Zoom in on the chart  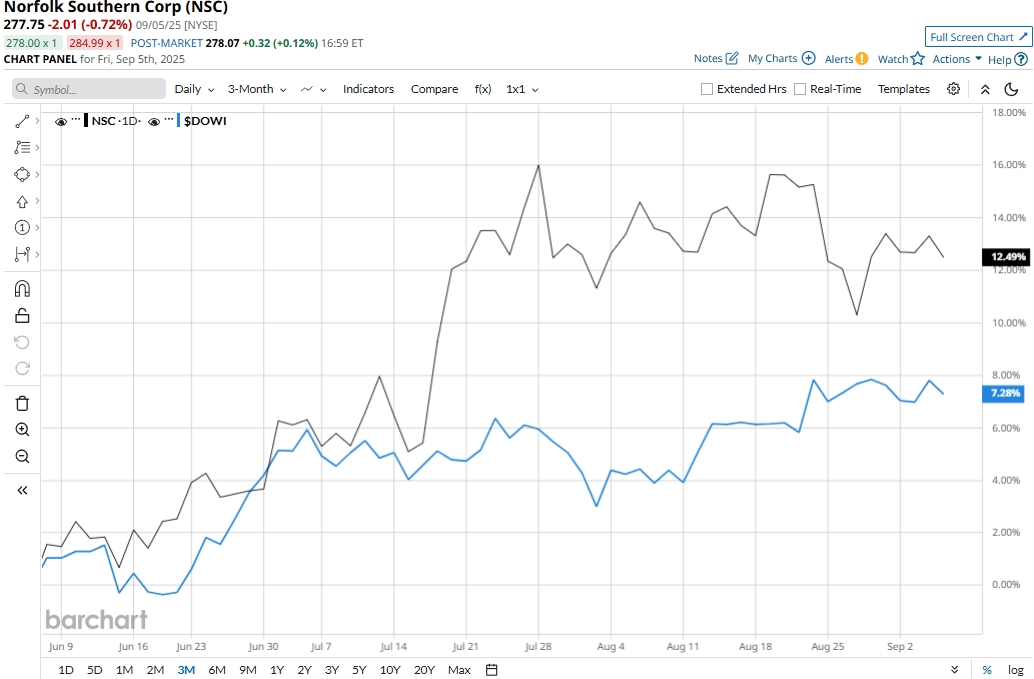(22, 430)
